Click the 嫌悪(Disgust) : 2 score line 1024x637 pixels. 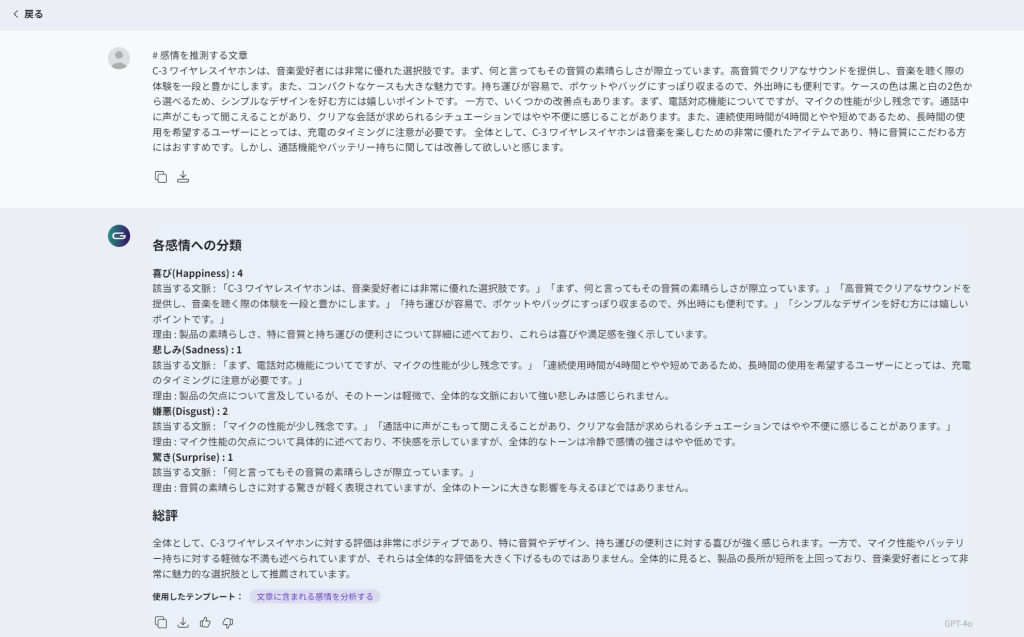point(190,411)
